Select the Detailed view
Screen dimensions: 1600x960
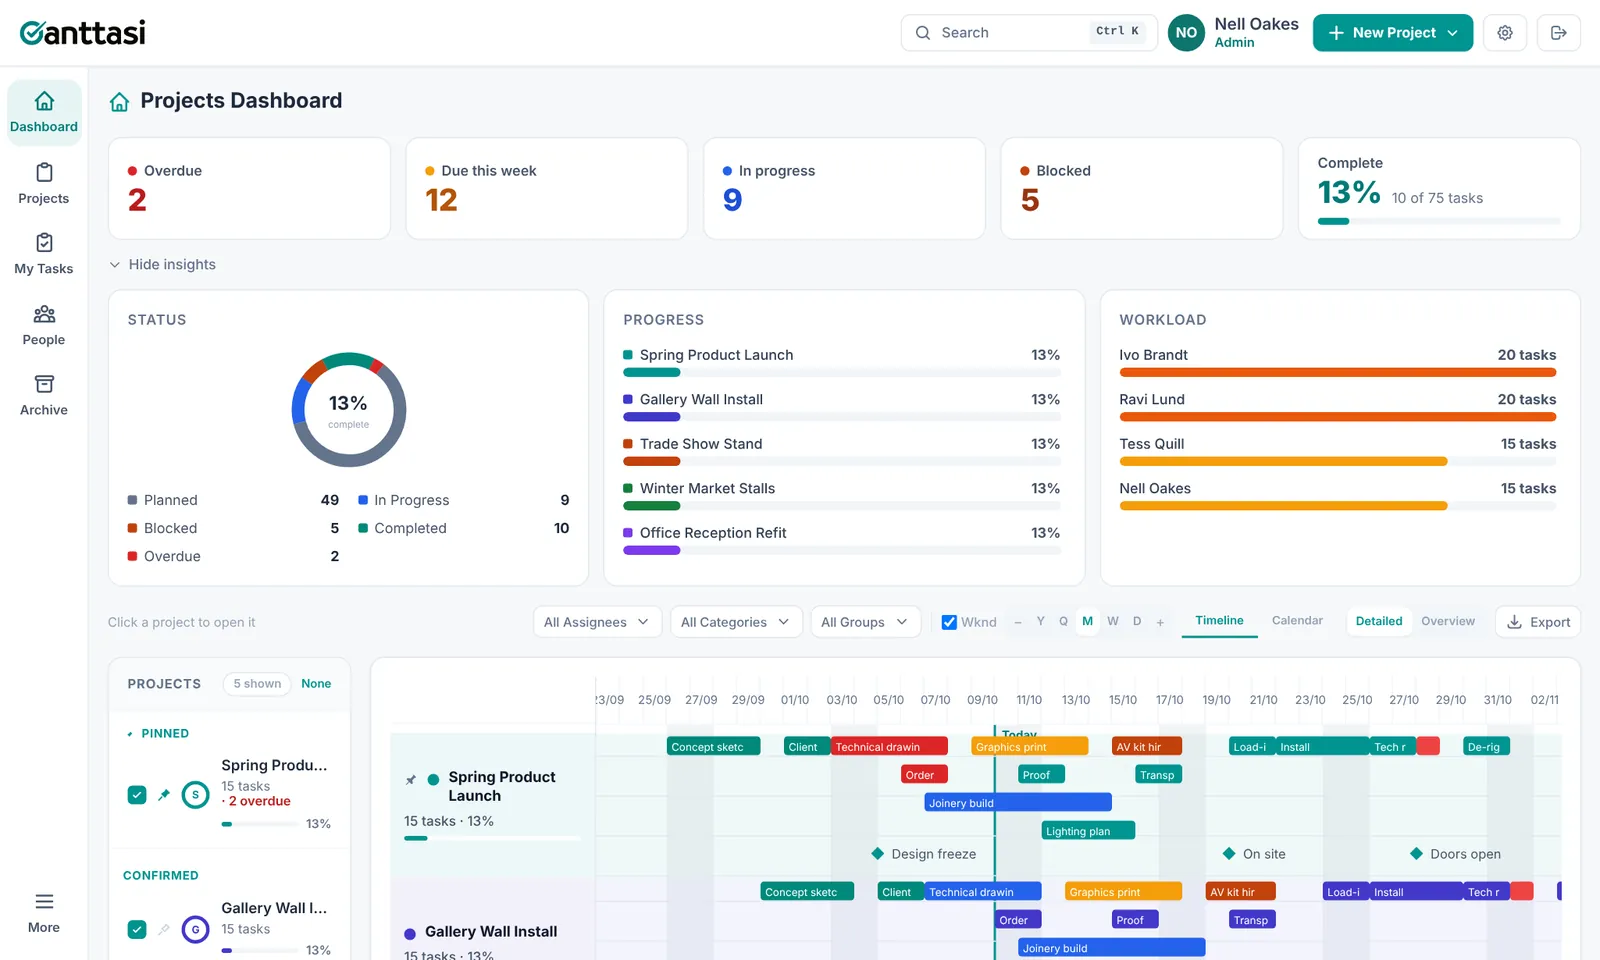(x=1379, y=621)
